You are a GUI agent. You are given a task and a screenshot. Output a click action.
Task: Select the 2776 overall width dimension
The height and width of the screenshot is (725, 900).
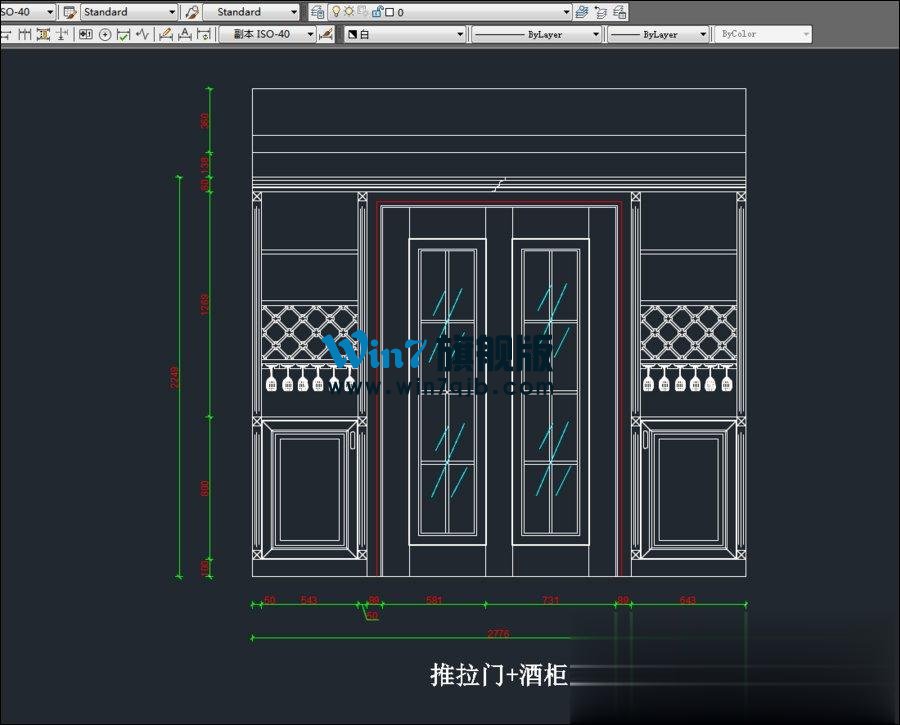[498, 634]
